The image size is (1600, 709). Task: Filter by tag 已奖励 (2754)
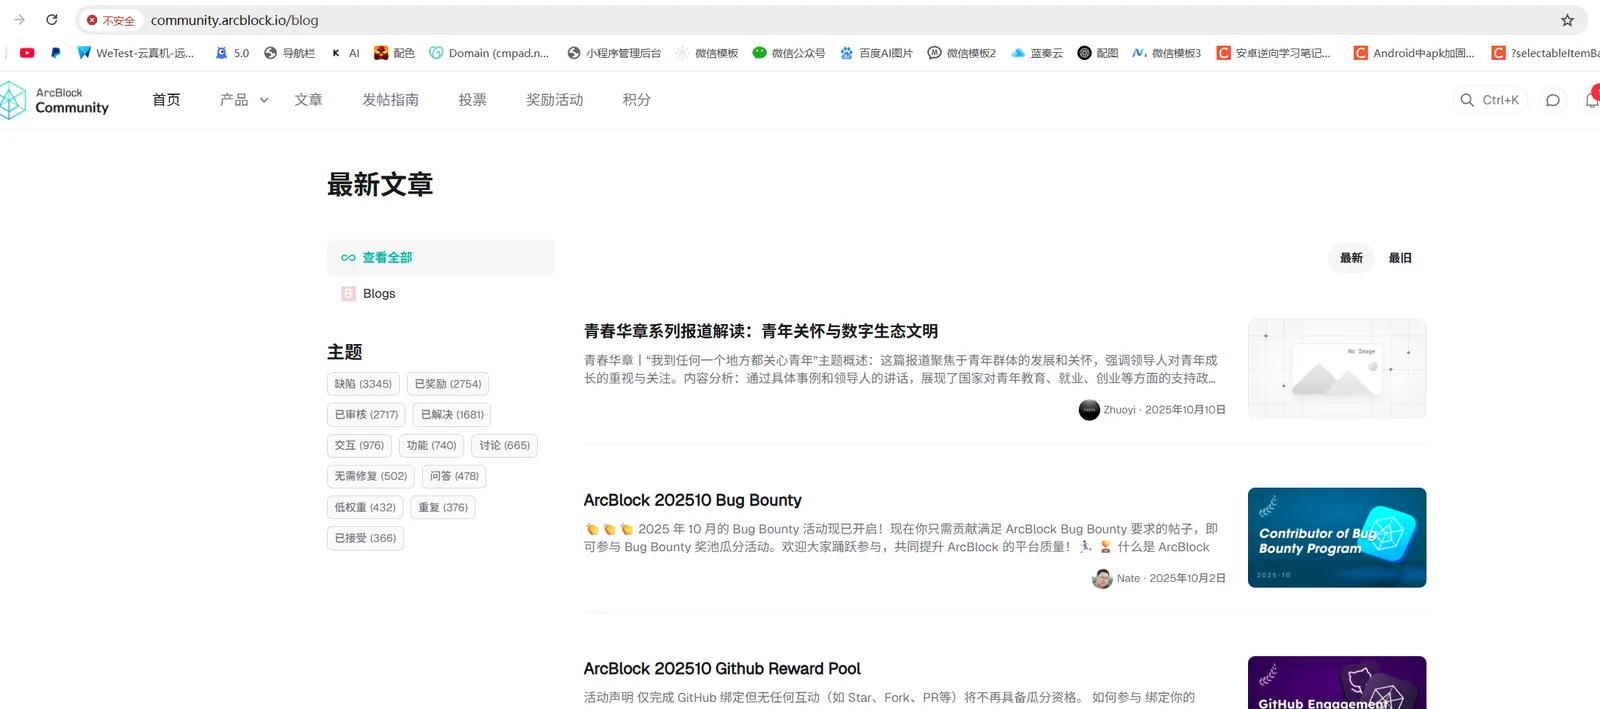pyautogui.click(x=448, y=384)
